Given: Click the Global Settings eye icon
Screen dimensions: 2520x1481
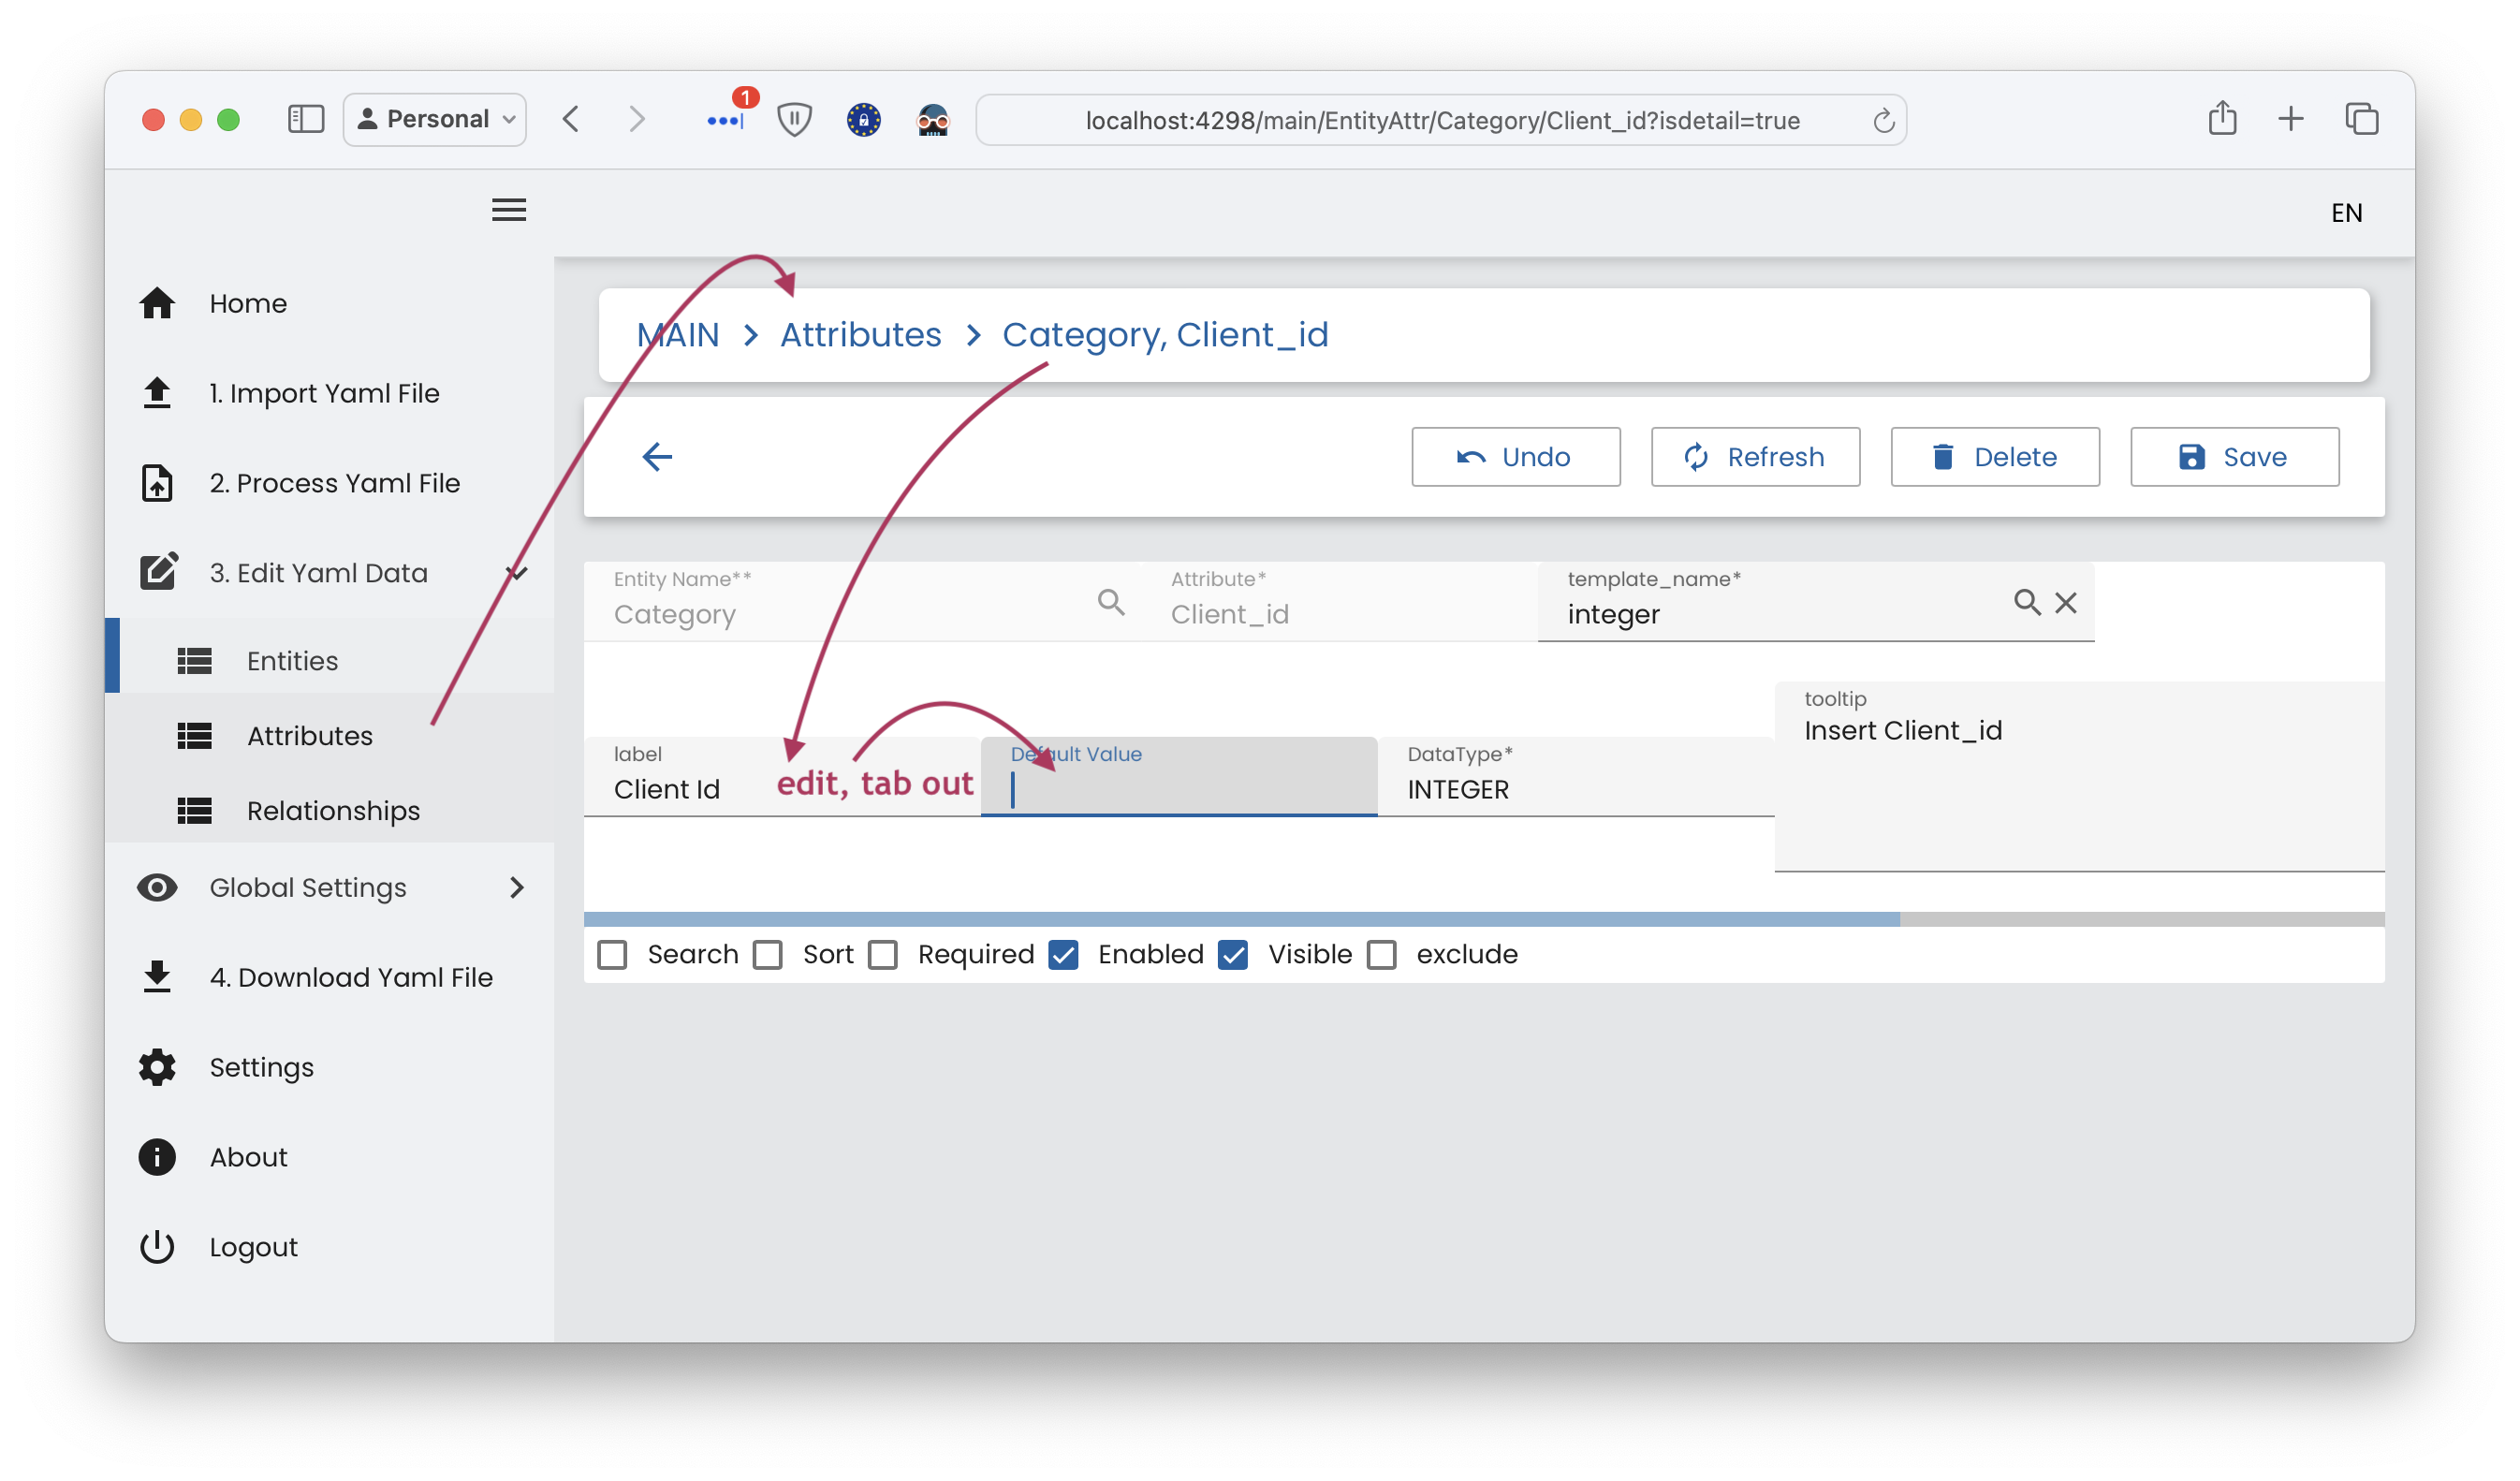Looking at the screenshot, I should [157, 887].
